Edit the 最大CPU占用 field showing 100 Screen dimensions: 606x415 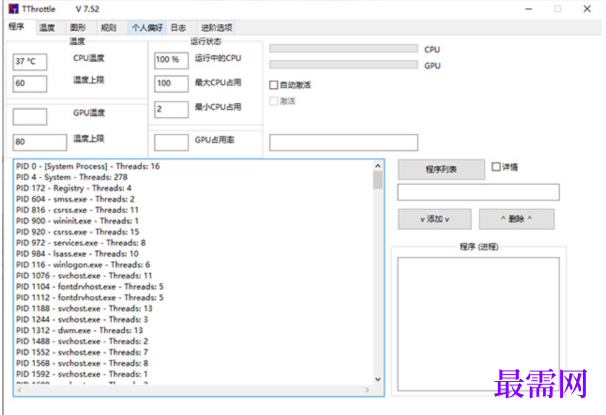(x=171, y=84)
